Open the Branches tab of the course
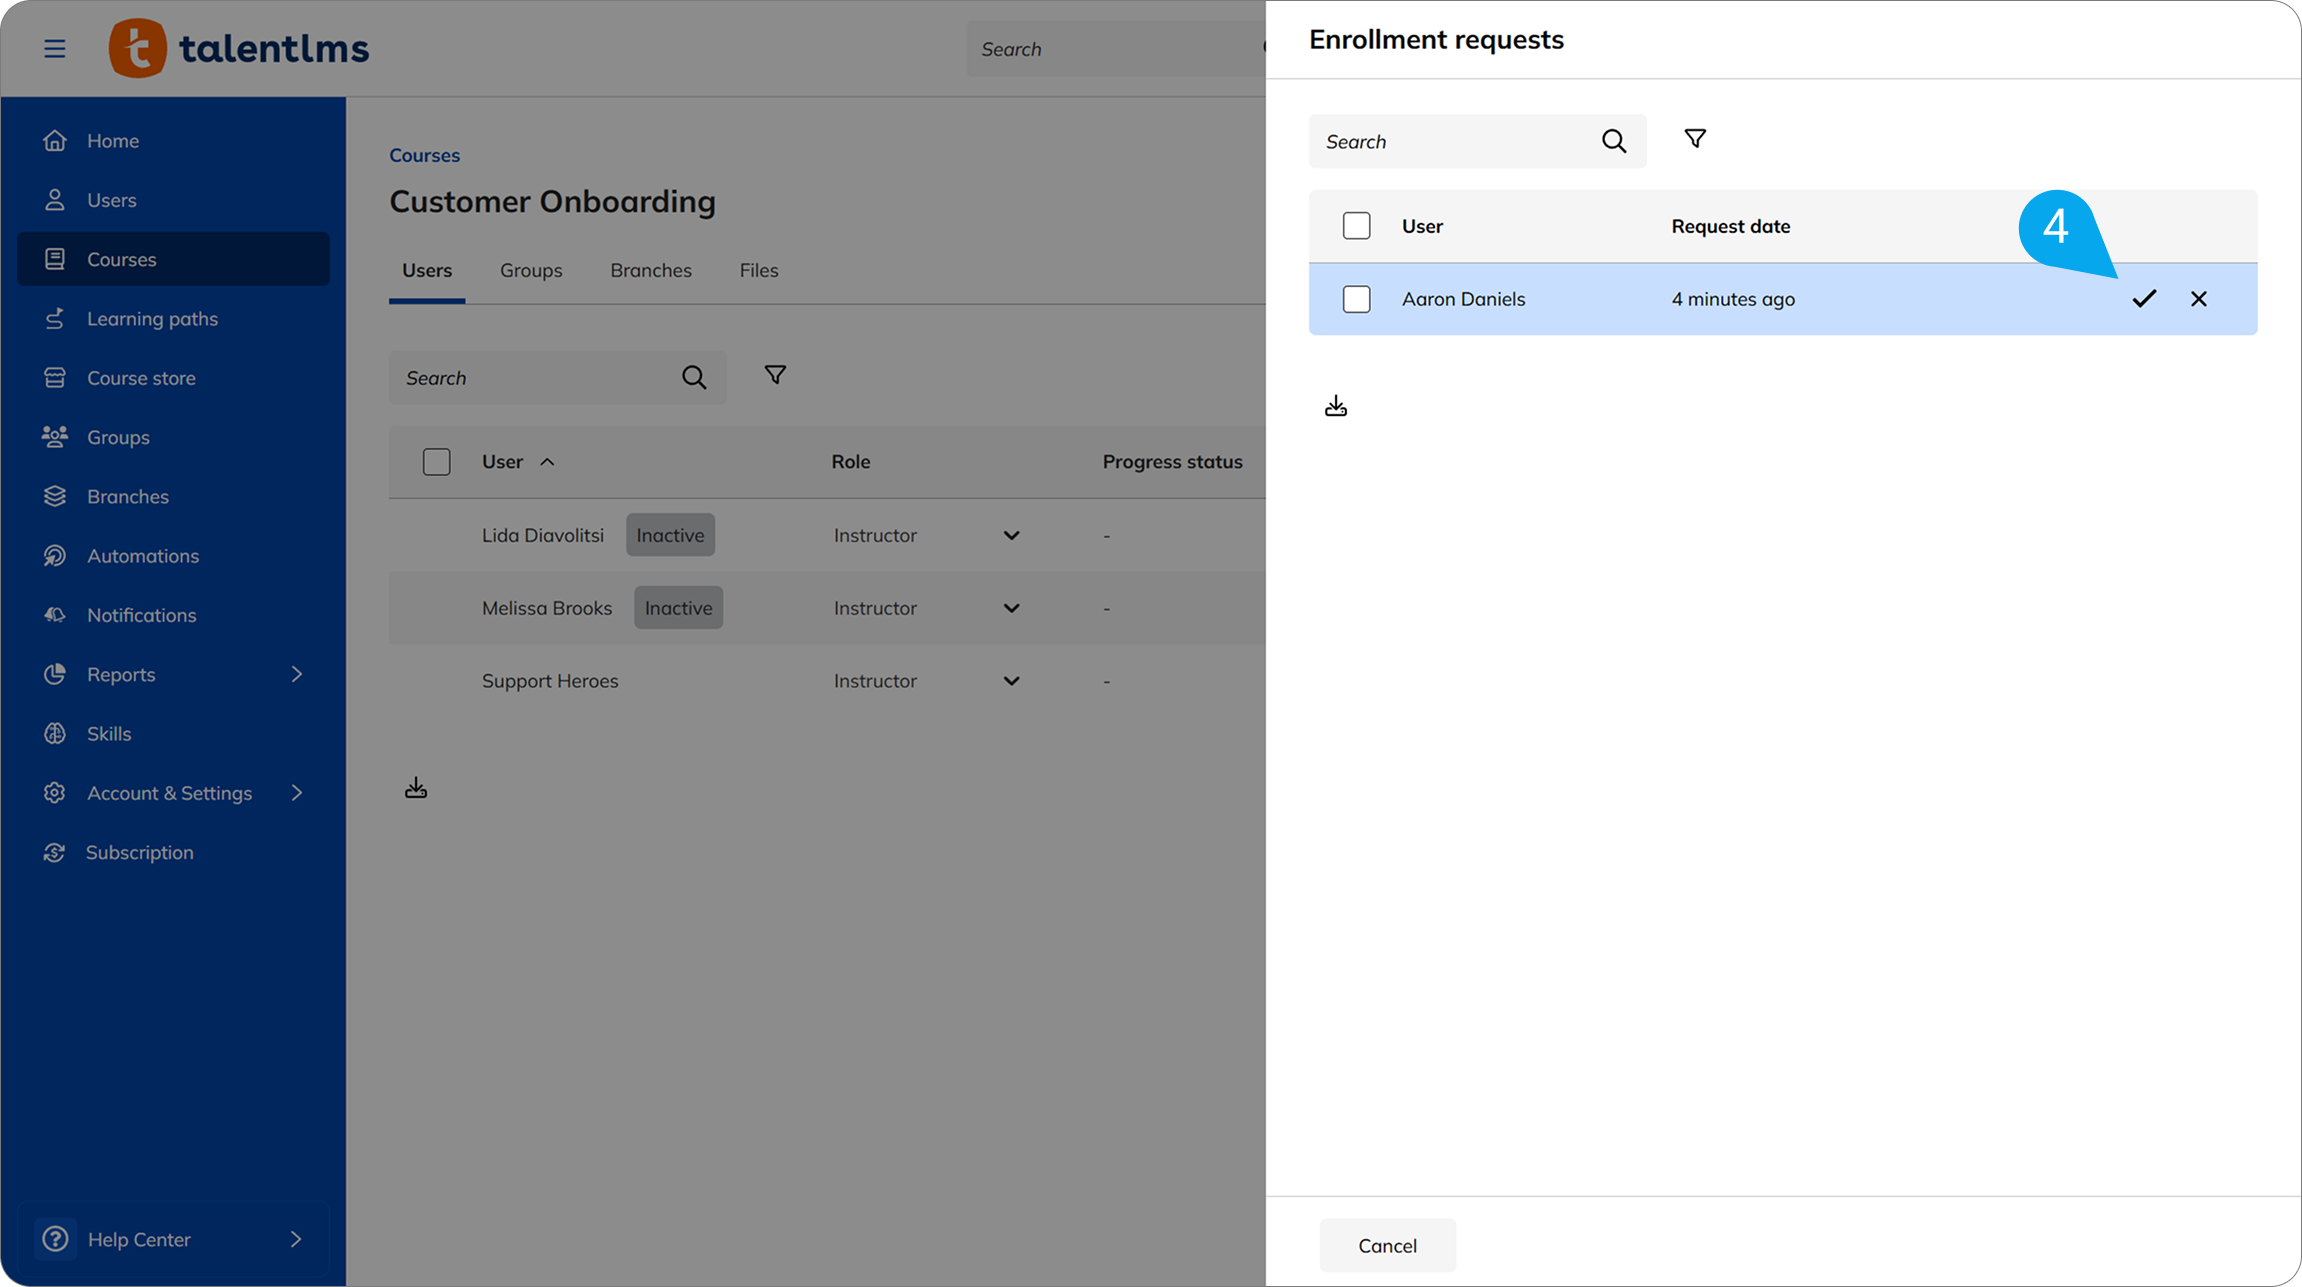 point(650,271)
